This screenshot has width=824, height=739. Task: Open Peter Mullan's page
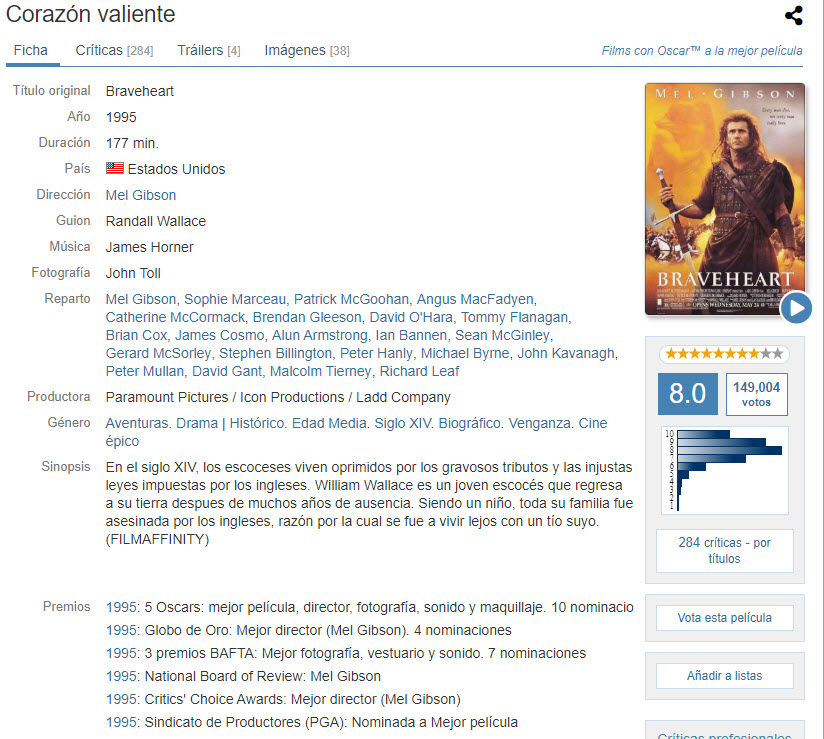(145, 371)
